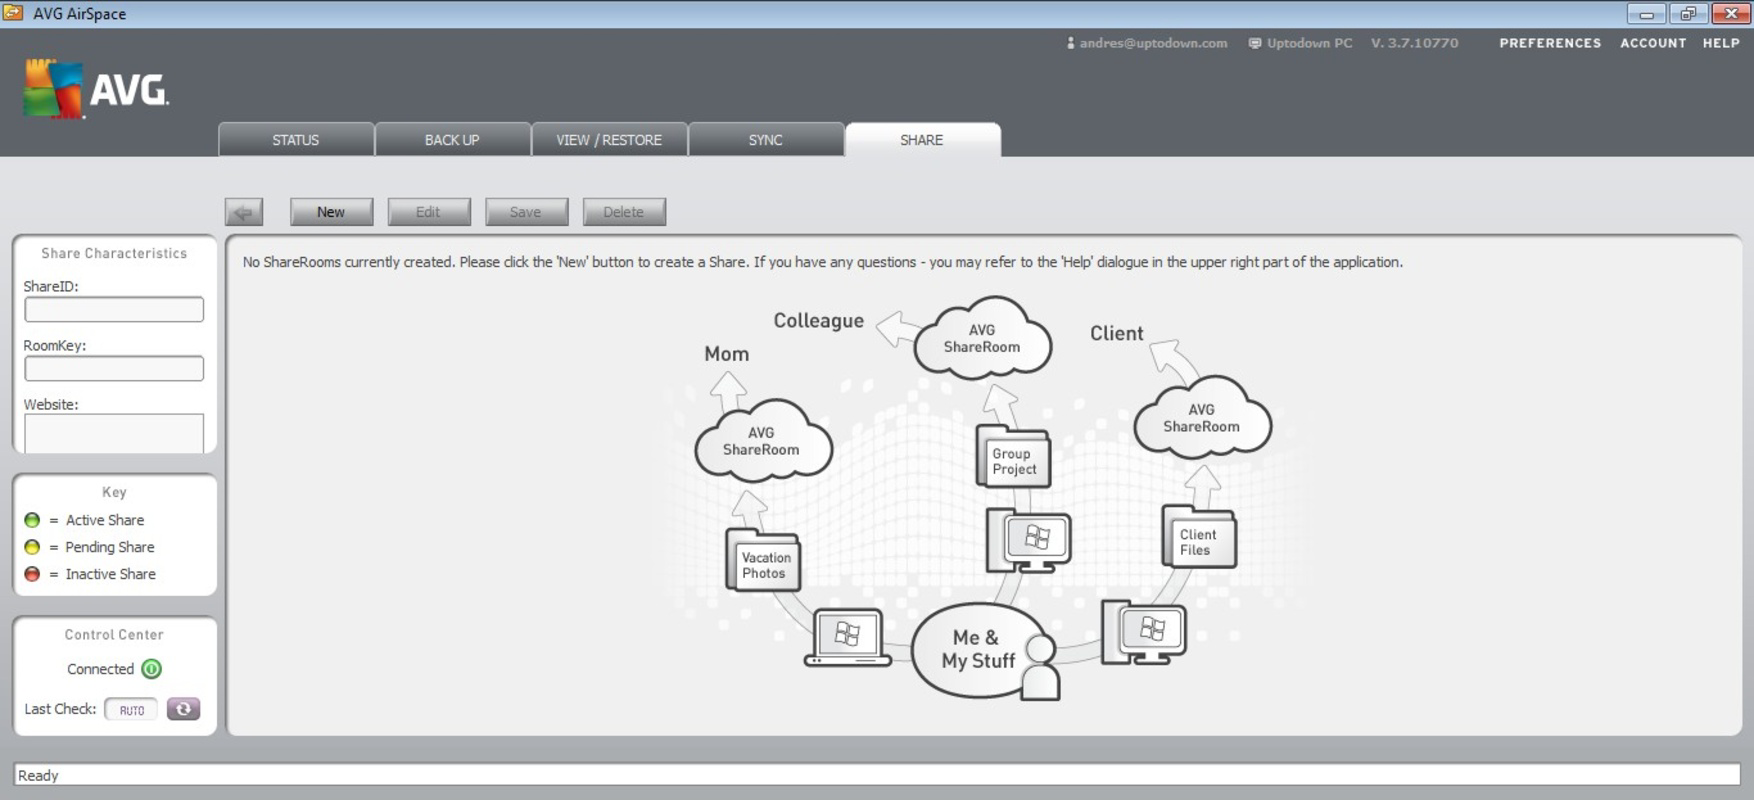Viewport: 1754px width, 800px height.
Task: Click the New button
Action: click(331, 212)
